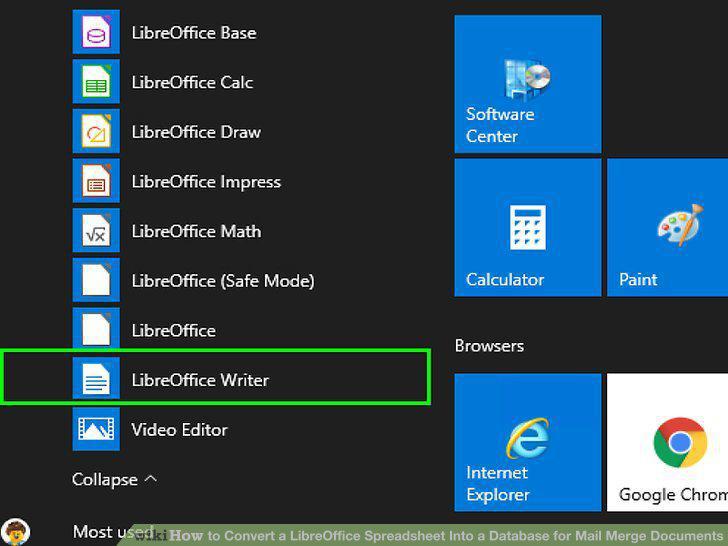728x546 pixels.
Task: Click the LibreOffice (Safe Mode) label
Action: [223, 281]
